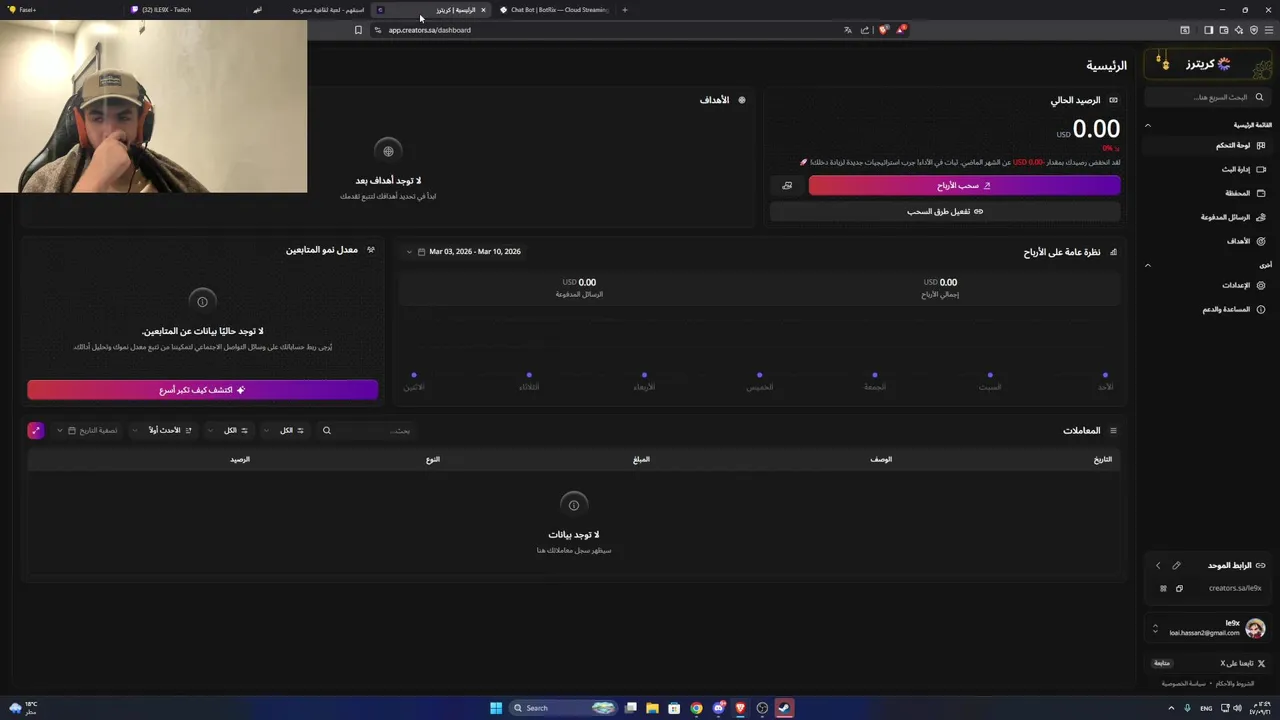Click the المبلغ column header
Viewport: 1280px width, 720px height.
pos(641,459)
